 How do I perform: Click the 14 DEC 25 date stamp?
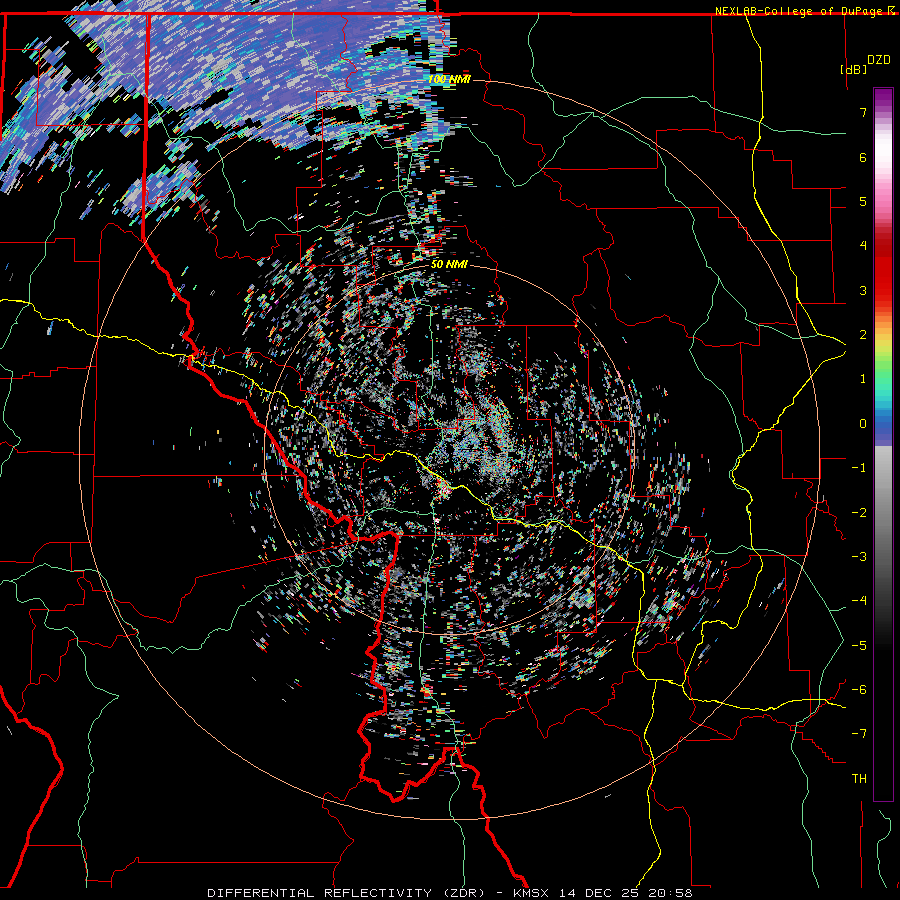[x=600, y=893]
